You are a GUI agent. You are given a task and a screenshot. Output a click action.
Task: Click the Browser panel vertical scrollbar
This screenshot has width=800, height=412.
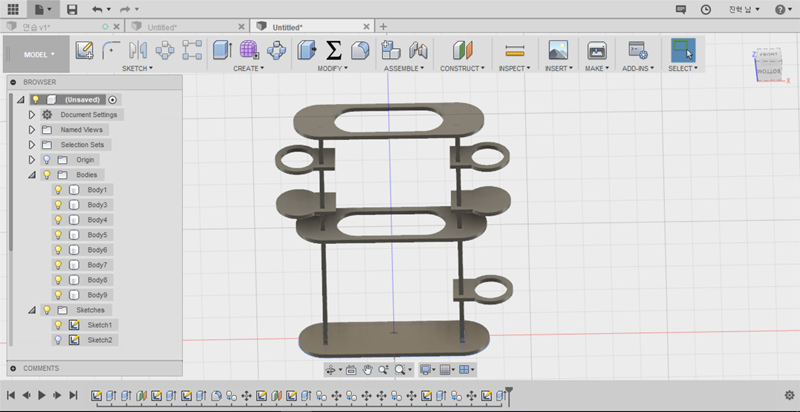pos(10,172)
